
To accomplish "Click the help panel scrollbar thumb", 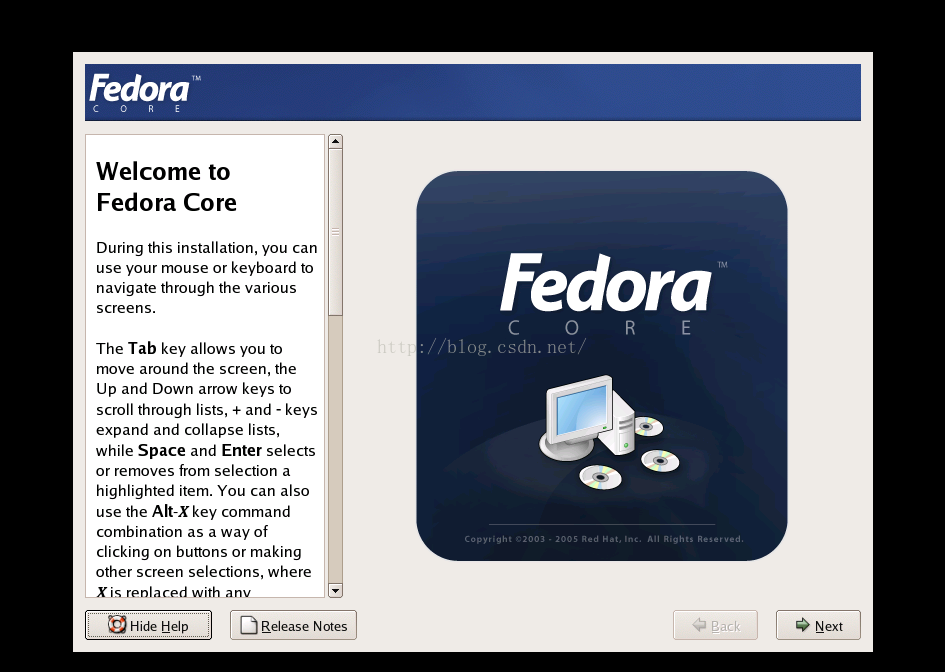I will point(335,232).
